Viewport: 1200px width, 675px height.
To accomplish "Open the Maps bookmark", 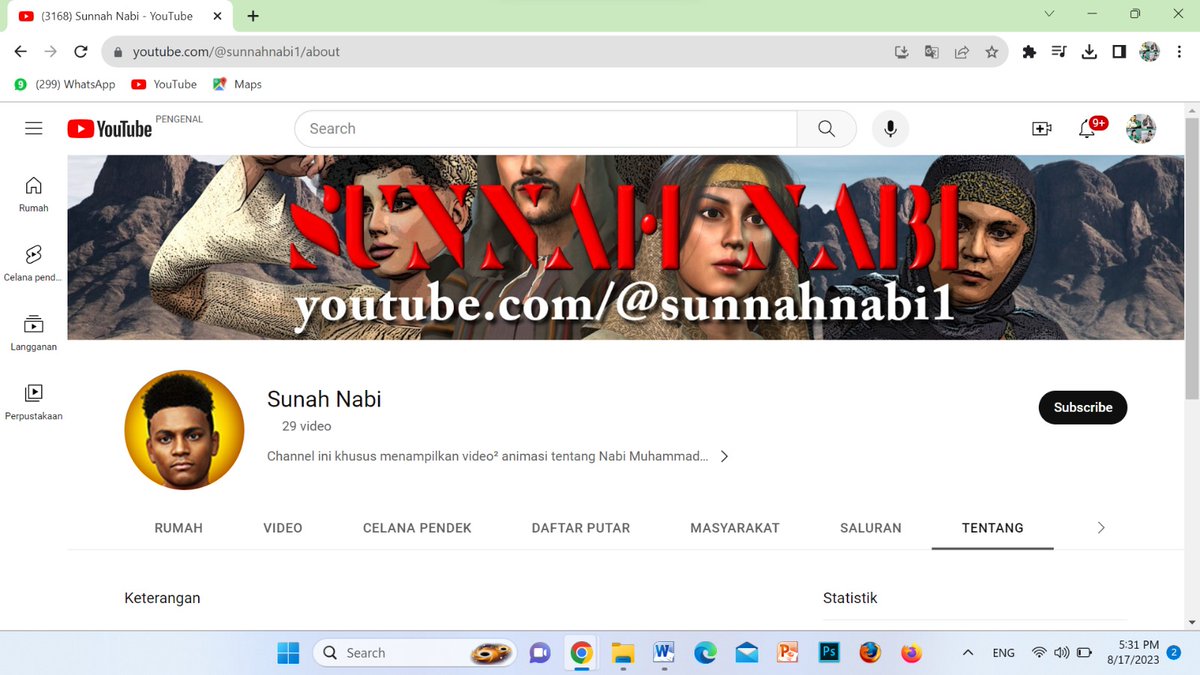I will 237,84.
